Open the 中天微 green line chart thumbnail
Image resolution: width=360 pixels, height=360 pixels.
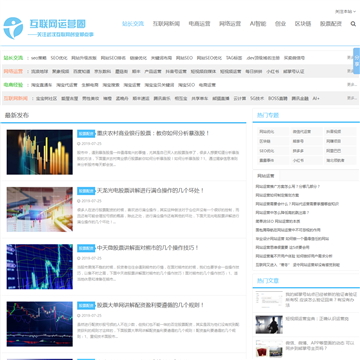pos(40,267)
